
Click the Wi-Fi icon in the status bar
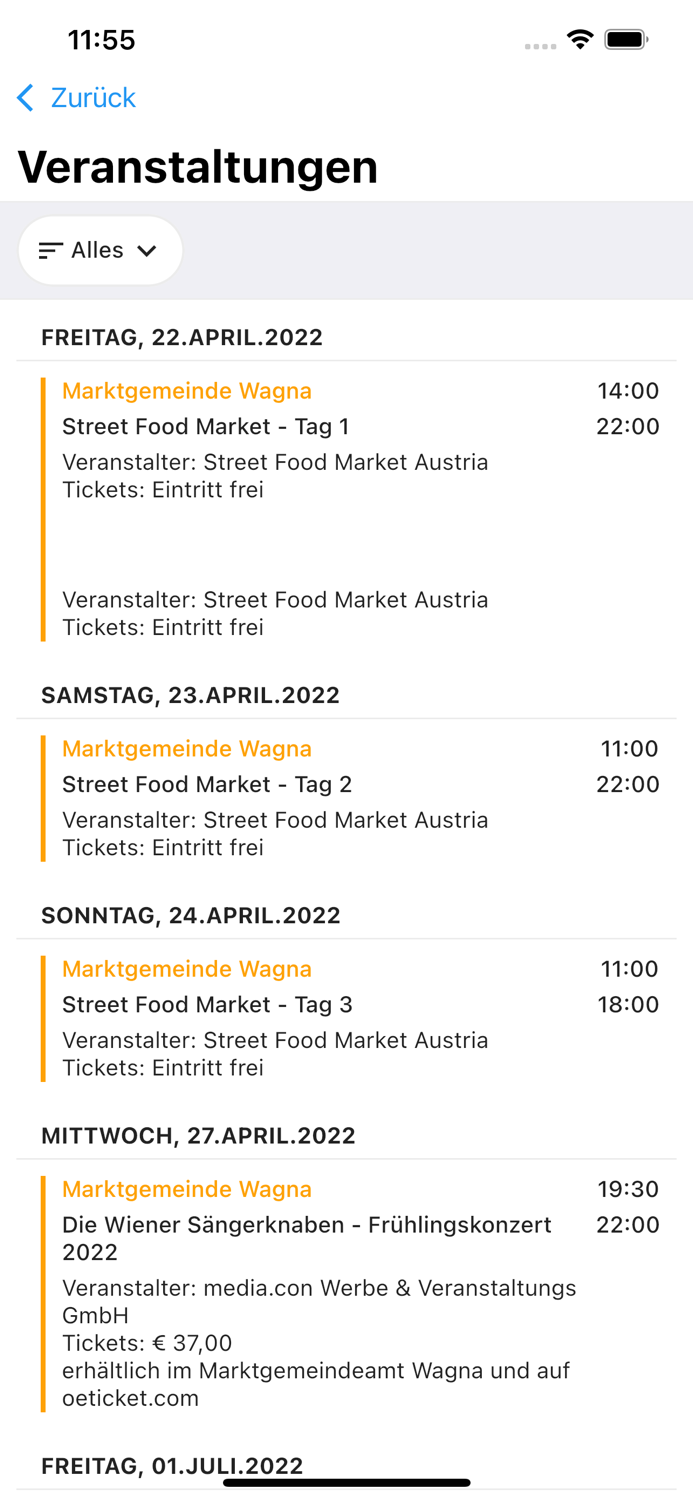[581, 41]
